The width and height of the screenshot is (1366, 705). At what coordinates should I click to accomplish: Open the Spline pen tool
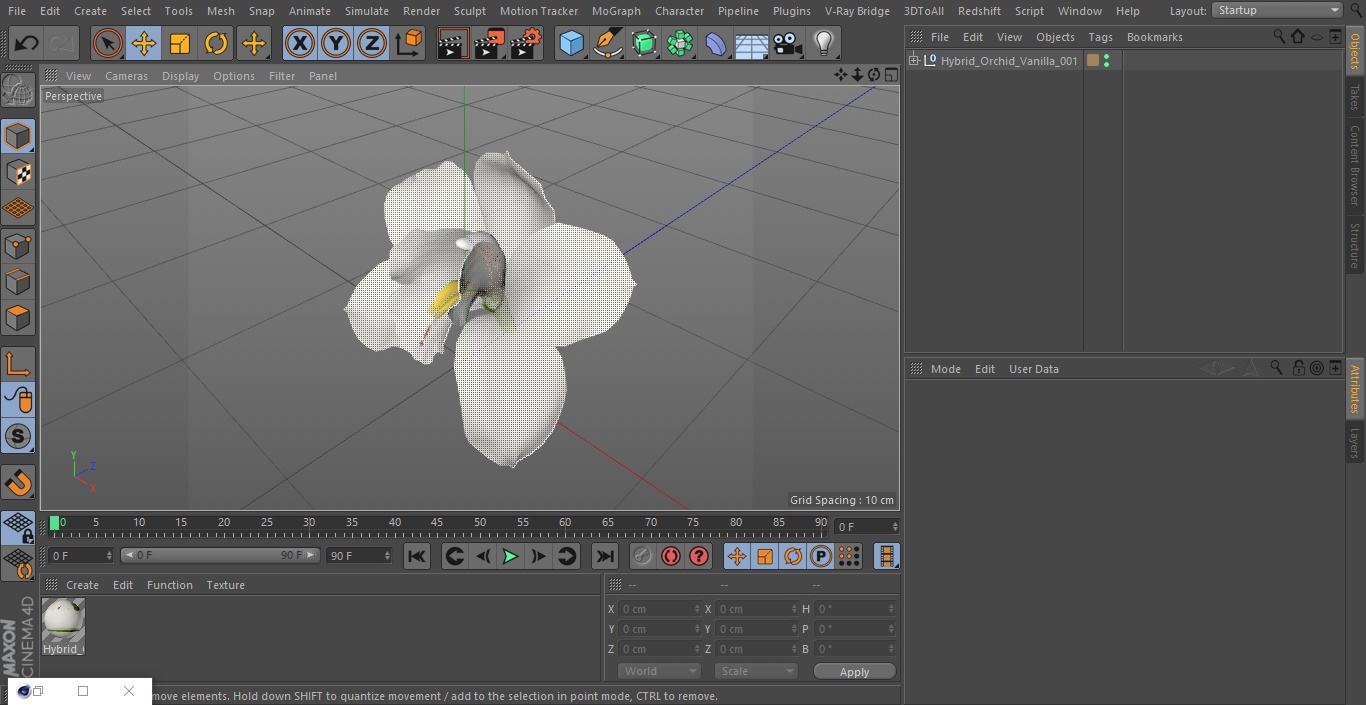pos(607,44)
